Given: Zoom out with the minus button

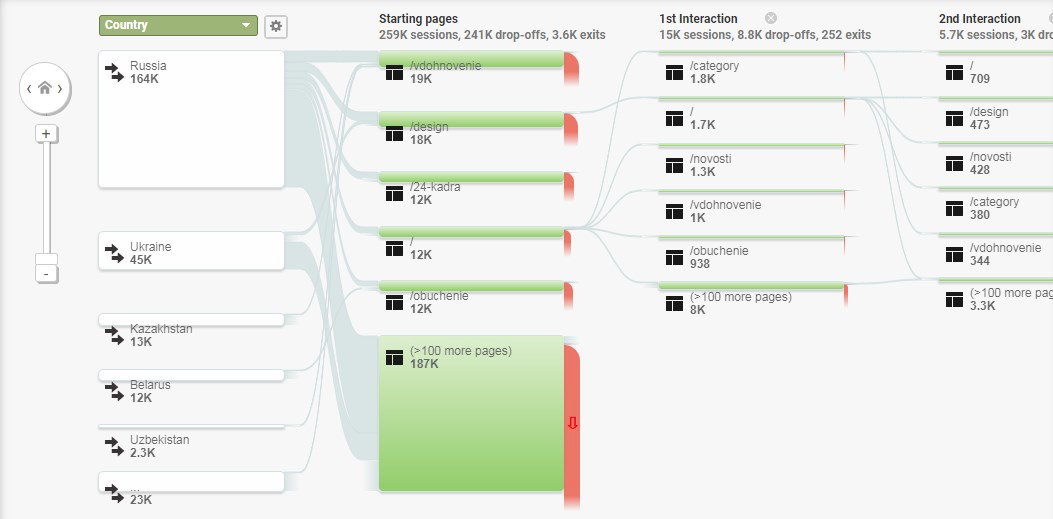Looking at the screenshot, I should coord(46,274).
